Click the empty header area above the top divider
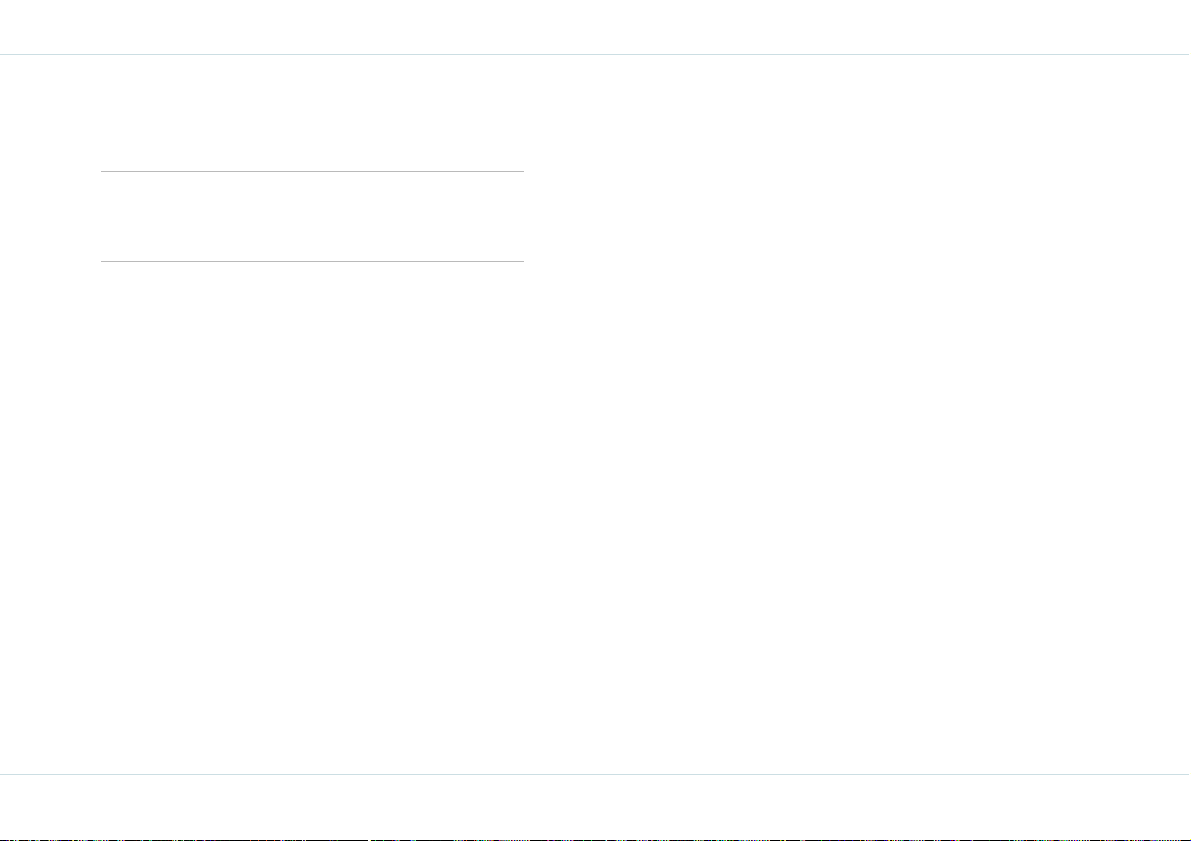Image resolution: width=1191 pixels, height=841 pixels. click(596, 27)
